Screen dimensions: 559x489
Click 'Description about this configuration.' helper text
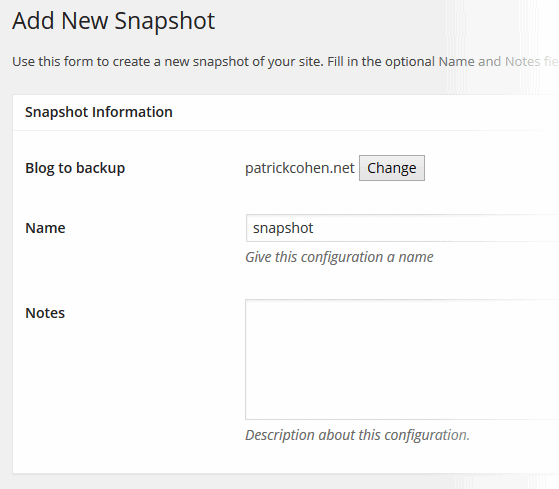point(357,435)
